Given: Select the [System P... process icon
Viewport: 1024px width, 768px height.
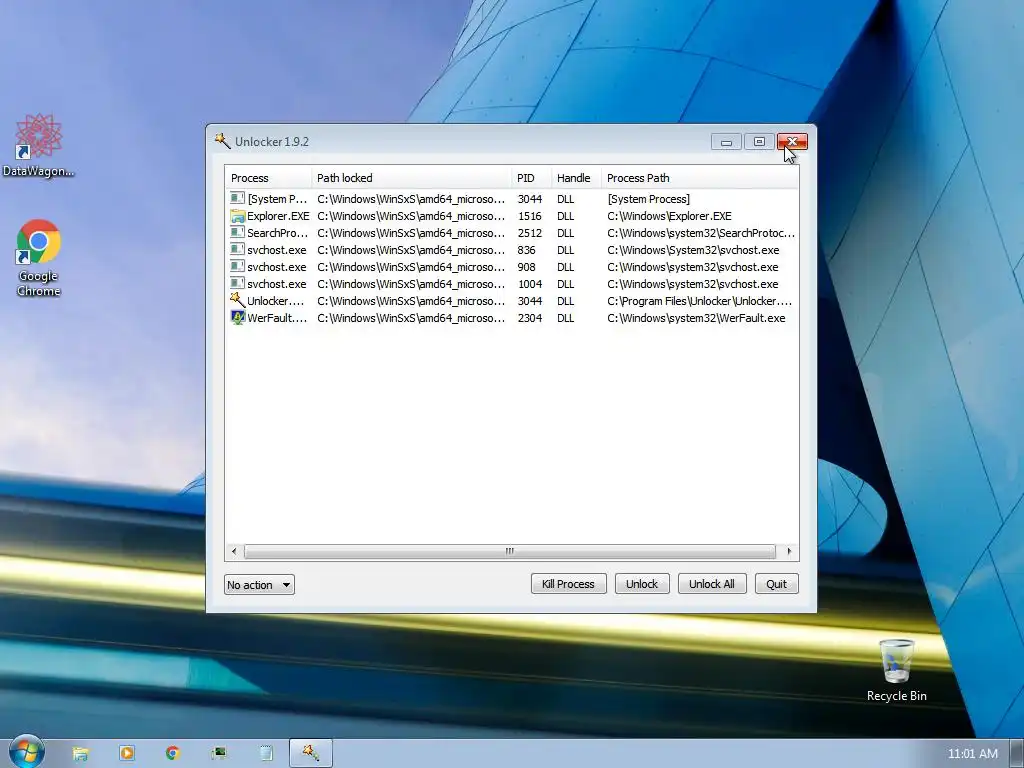Looking at the screenshot, I should [238, 198].
